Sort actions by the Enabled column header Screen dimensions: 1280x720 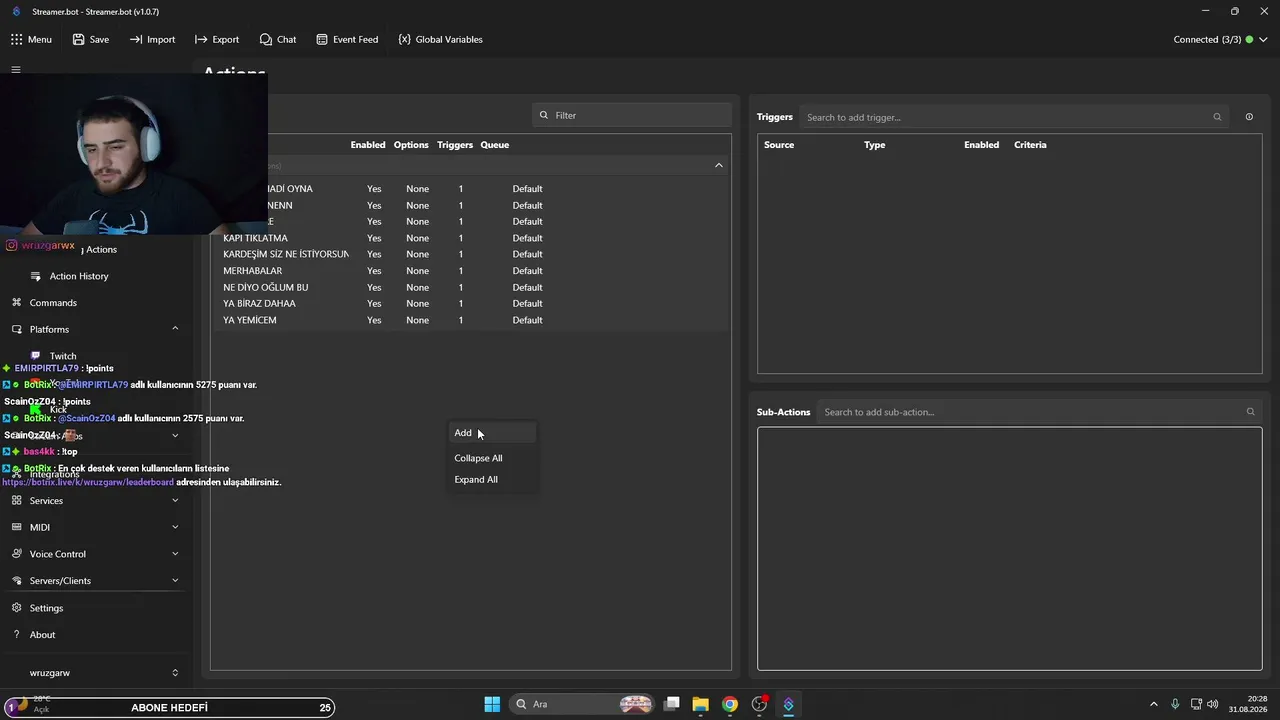tap(368, 145)
